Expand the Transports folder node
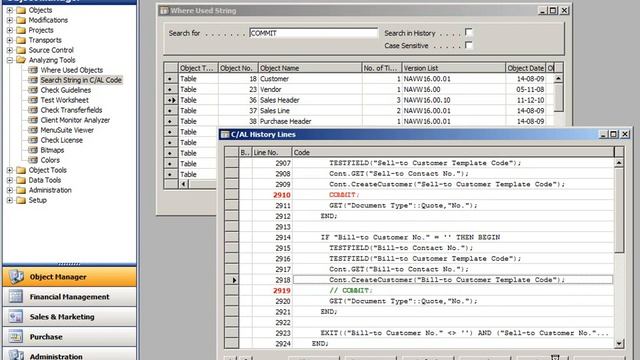Viewport: 640px width, 360px height. [10, 40]
